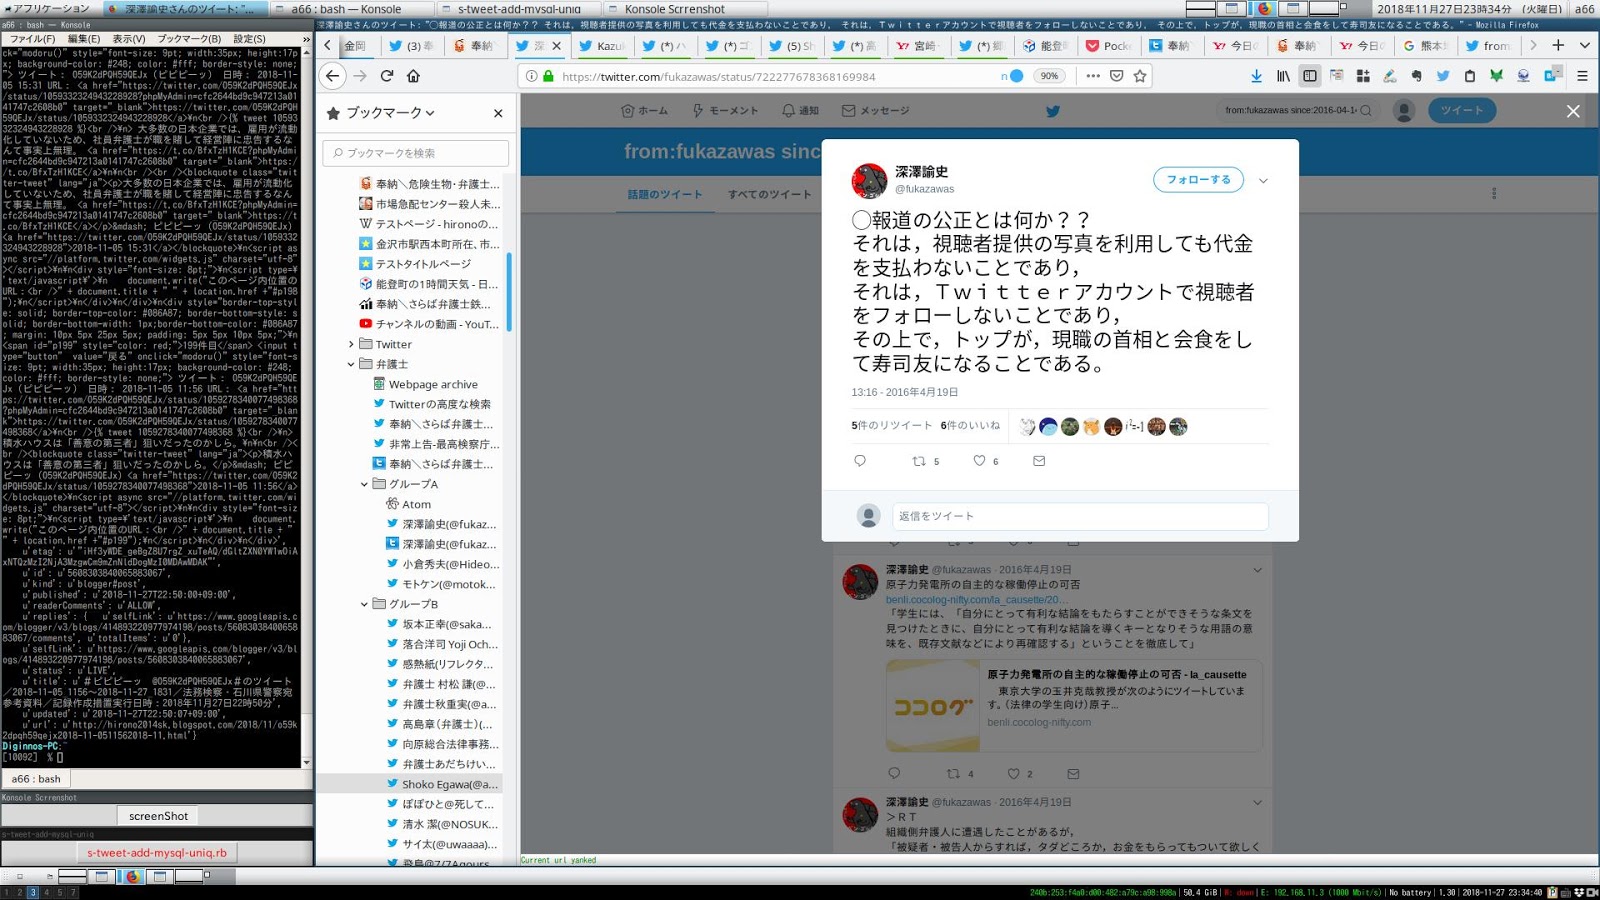Open 6件のいいね link

point(969,425)
